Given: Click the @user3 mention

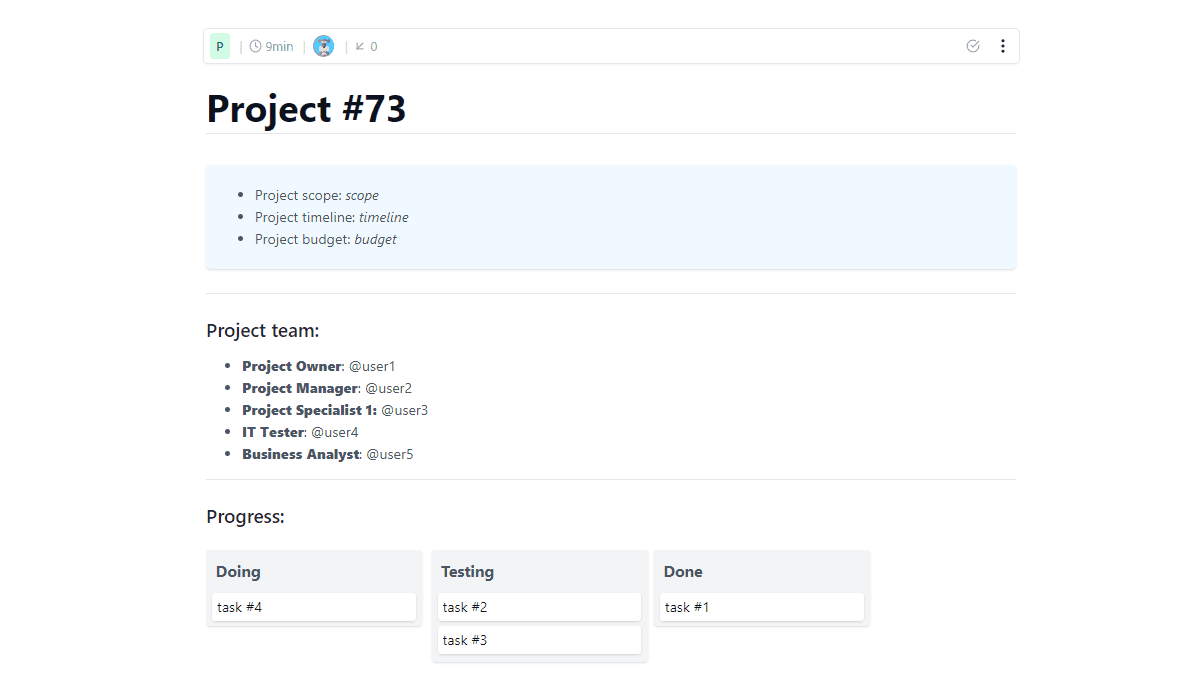Looking at the screenshot, I should (405, 410).
